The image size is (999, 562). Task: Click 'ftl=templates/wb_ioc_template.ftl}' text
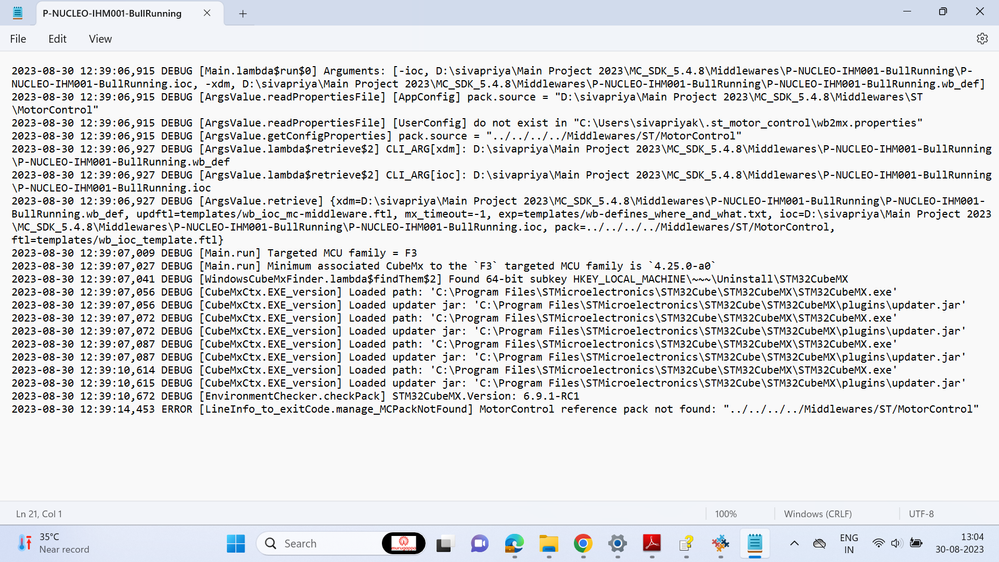click(117, 240)
